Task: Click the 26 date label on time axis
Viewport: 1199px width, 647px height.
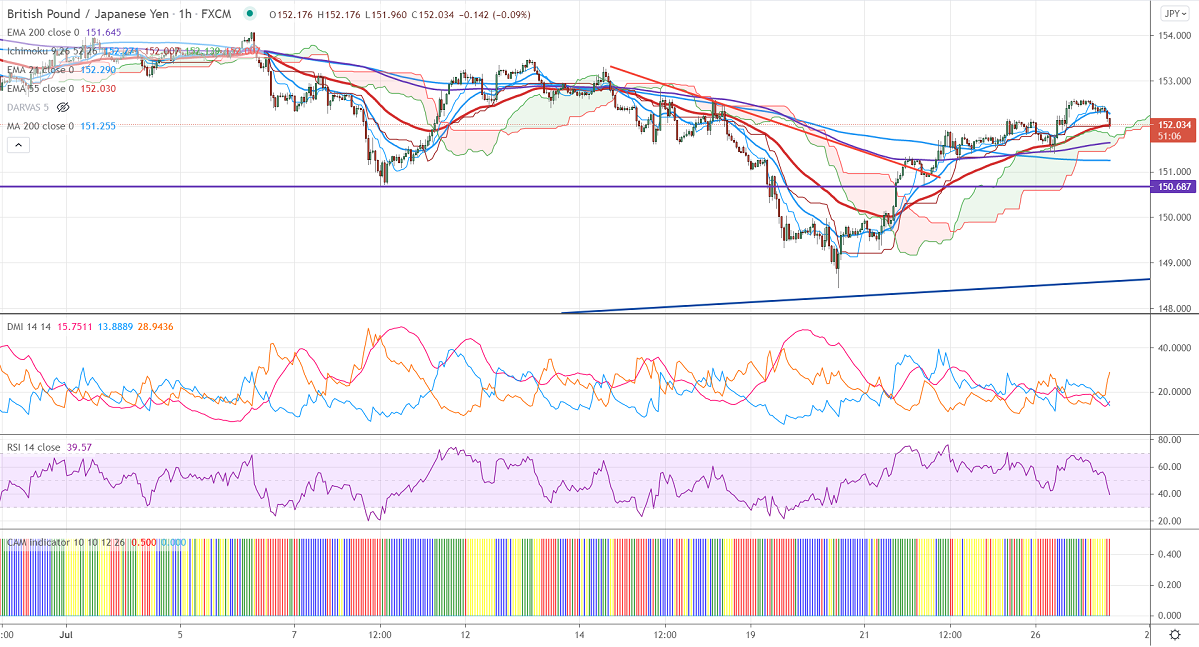Action: pos(1035,635)
